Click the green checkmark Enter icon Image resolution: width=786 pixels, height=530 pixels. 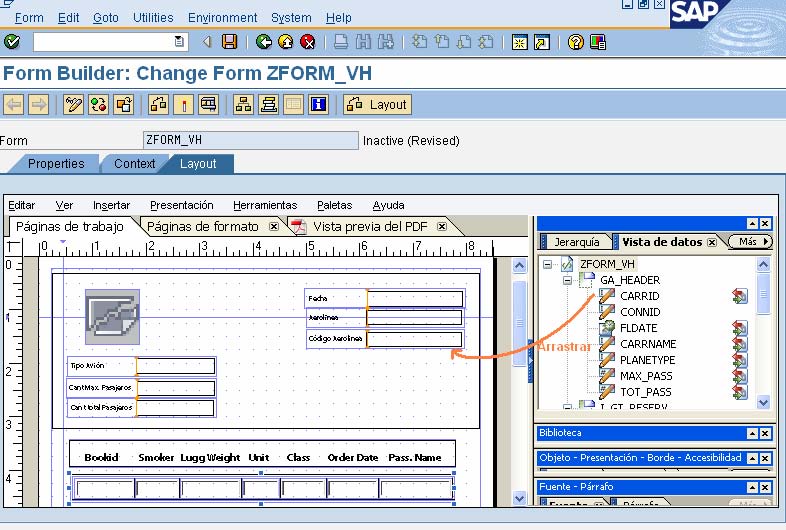pos(12,41)
